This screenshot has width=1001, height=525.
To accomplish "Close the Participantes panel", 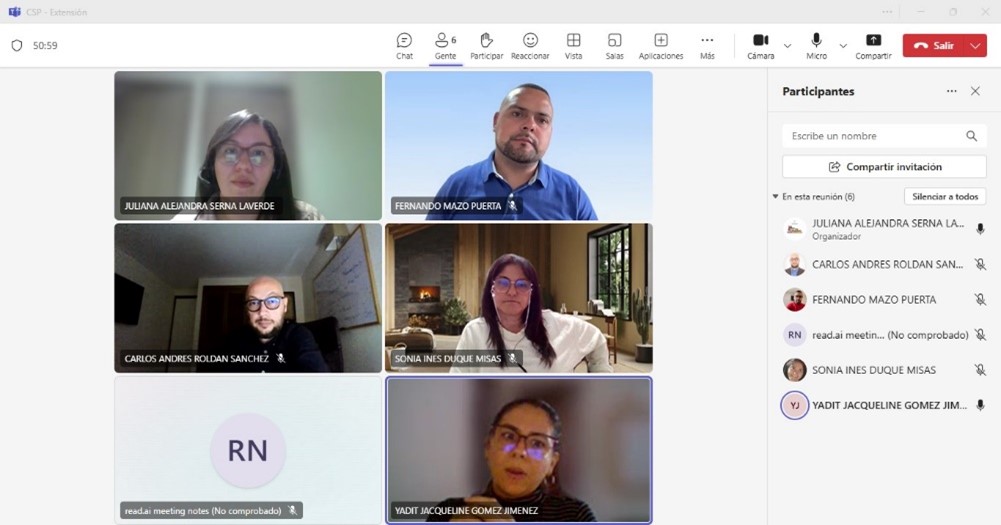I will [975, 91].
